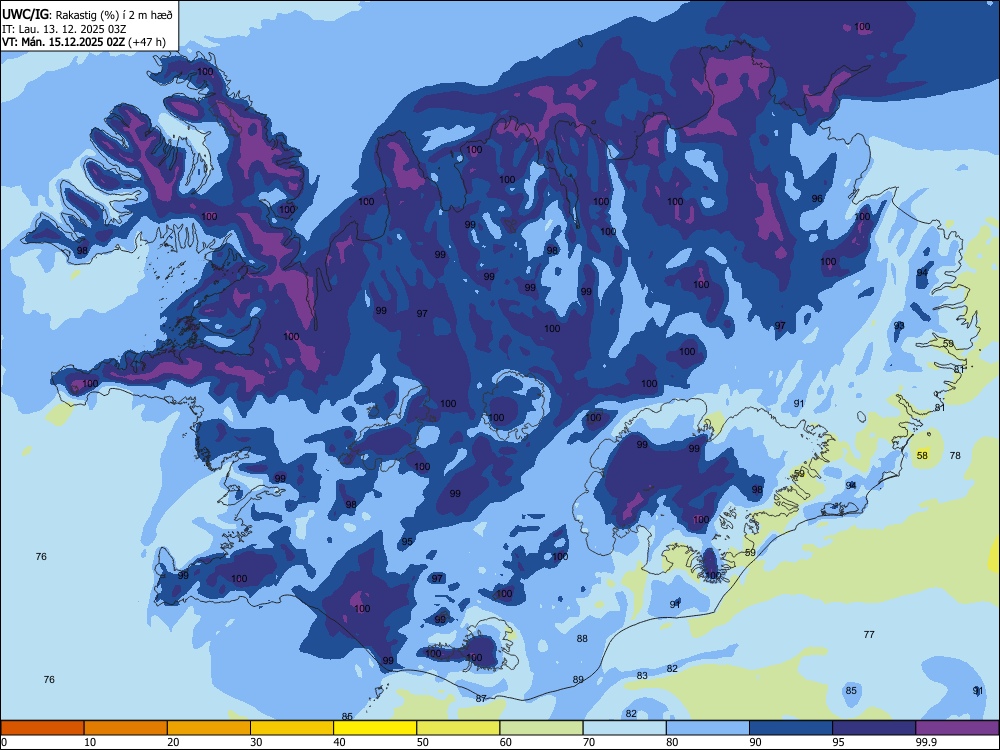Click the '88' humidity value on the map
Screen dimensions: 1000x750
pos(582,638)
